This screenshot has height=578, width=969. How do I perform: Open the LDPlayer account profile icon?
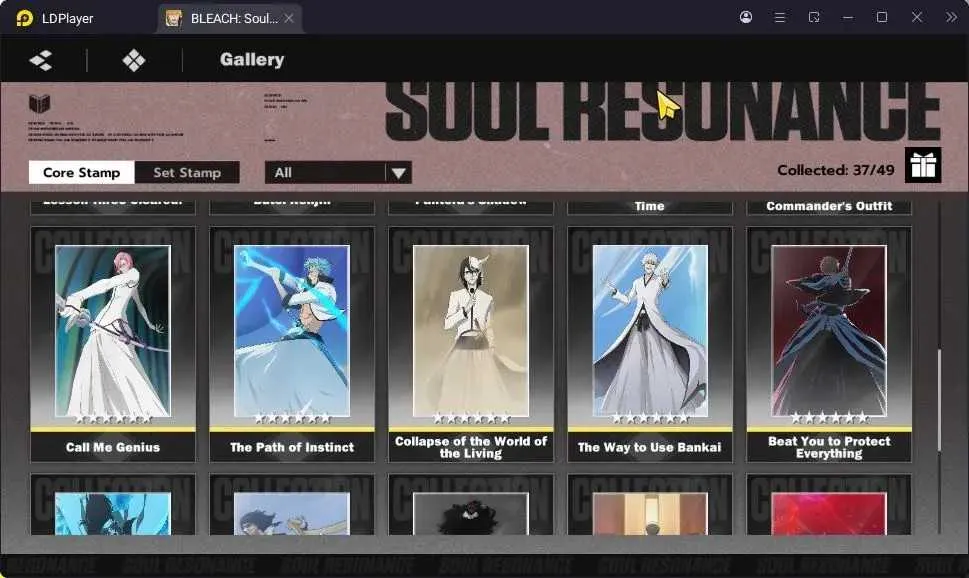click(746, 17)
